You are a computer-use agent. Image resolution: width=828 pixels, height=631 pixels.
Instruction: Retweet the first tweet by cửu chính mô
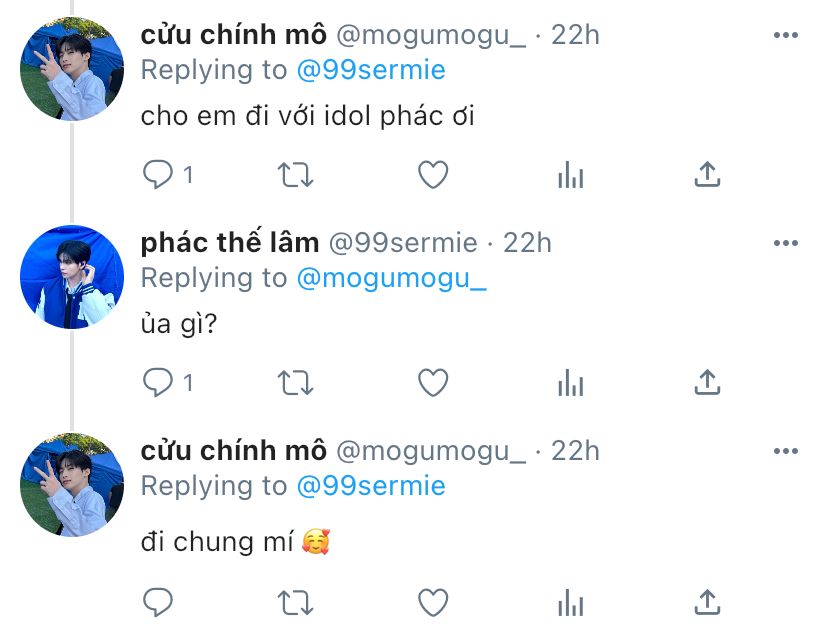click(295, 175)
